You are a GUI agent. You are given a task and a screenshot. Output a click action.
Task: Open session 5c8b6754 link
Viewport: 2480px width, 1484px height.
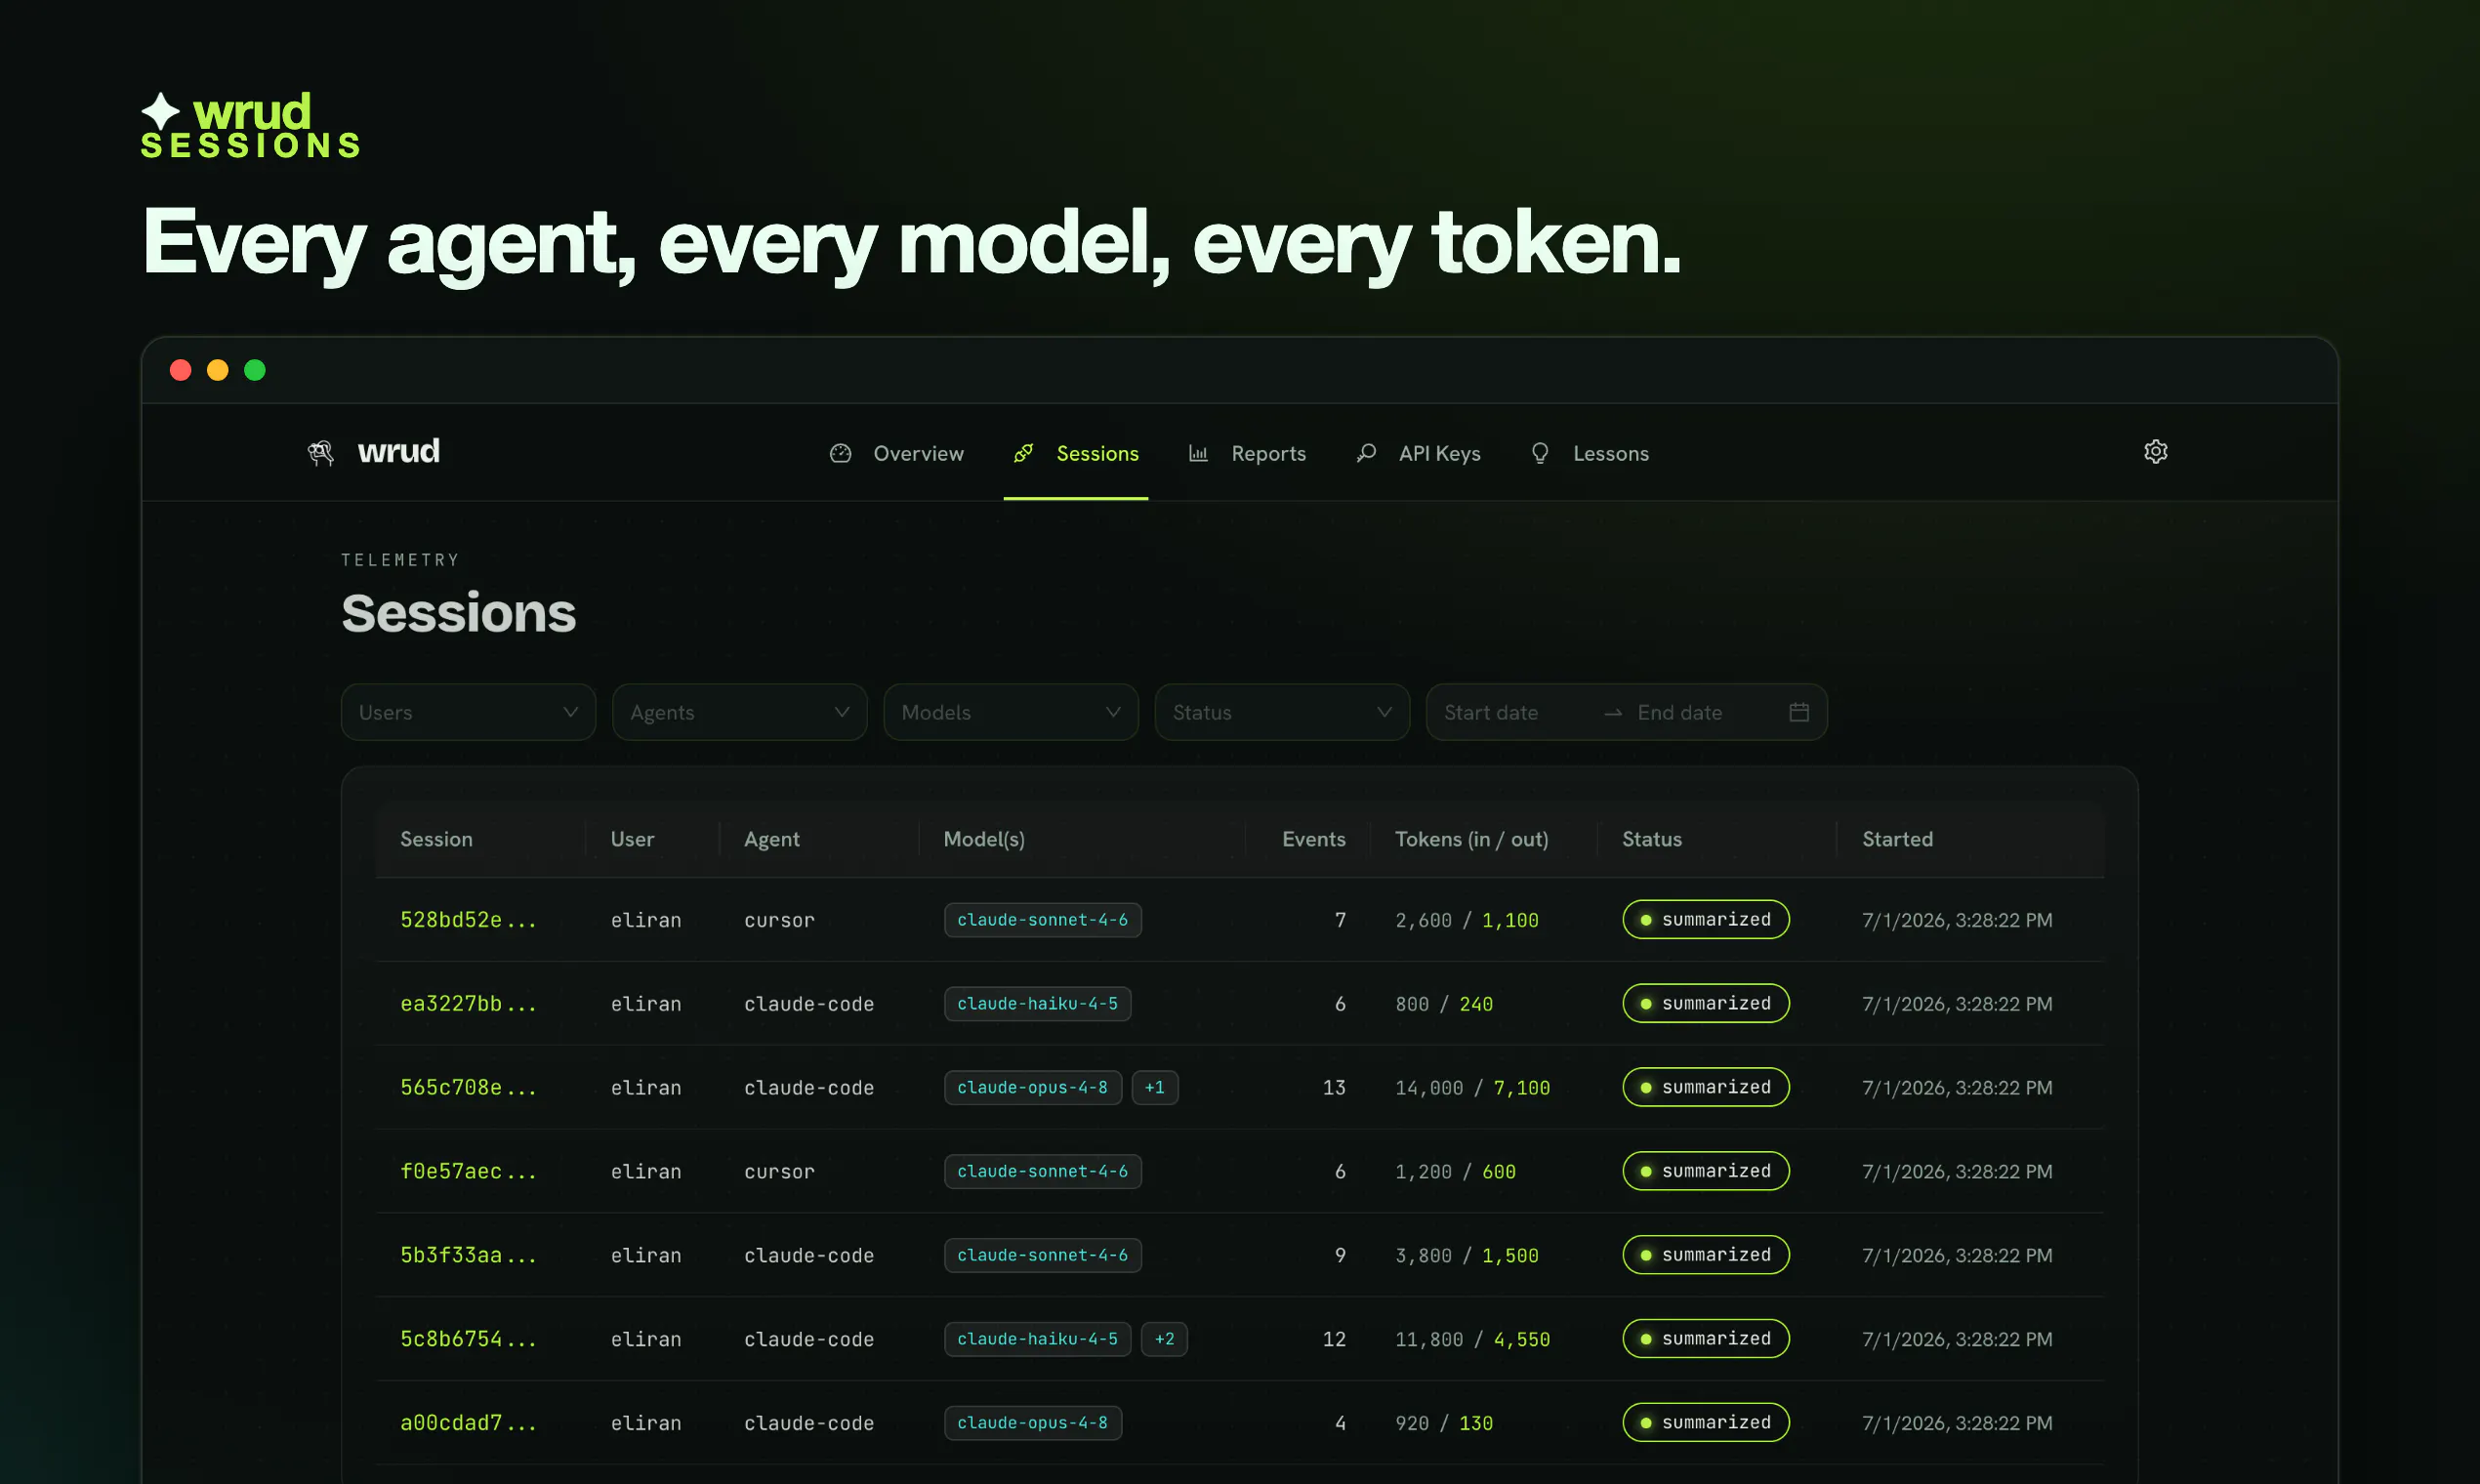point(468,1339)
